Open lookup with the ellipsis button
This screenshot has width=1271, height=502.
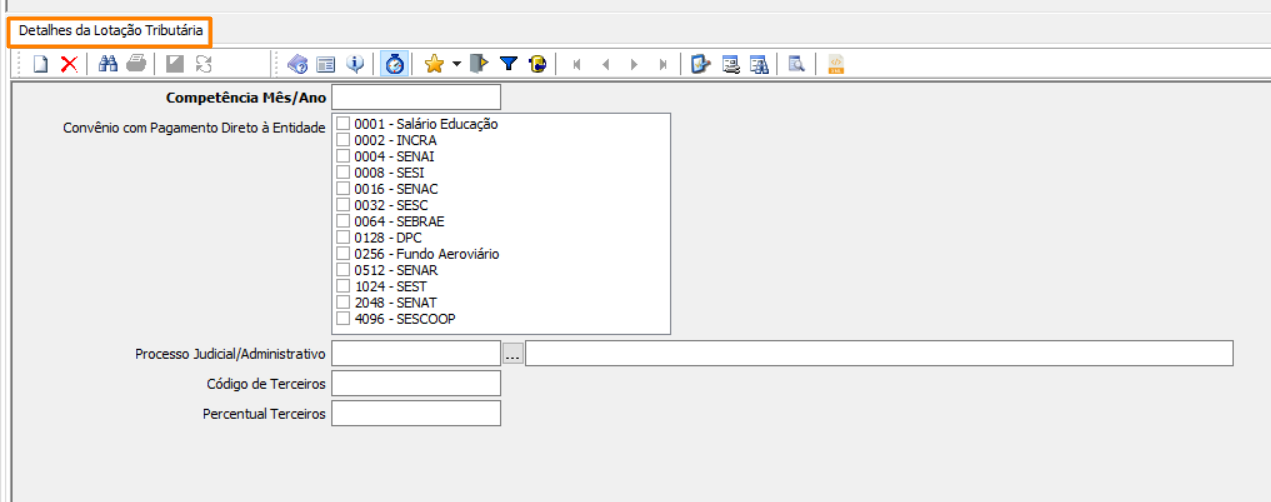(x=513, y=354)
